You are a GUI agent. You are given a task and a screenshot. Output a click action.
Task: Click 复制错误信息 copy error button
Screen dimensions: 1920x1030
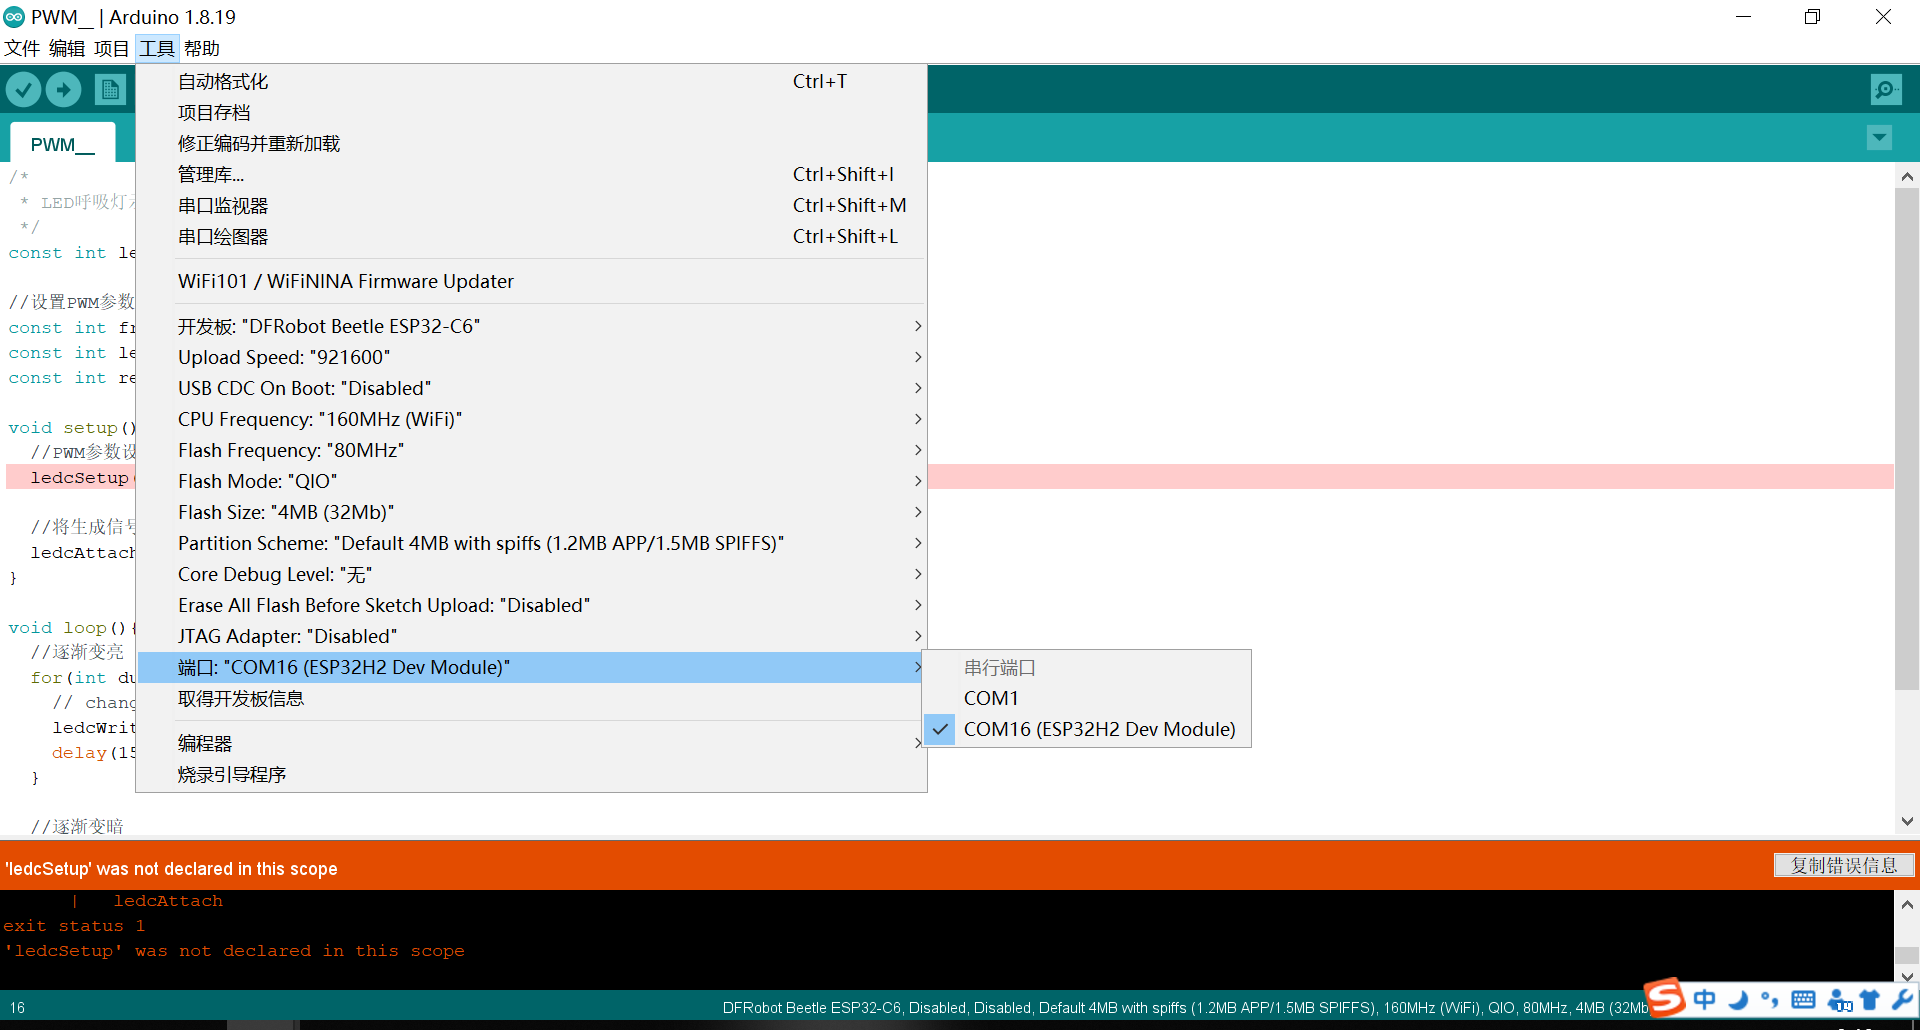(x=1844, y=865)
